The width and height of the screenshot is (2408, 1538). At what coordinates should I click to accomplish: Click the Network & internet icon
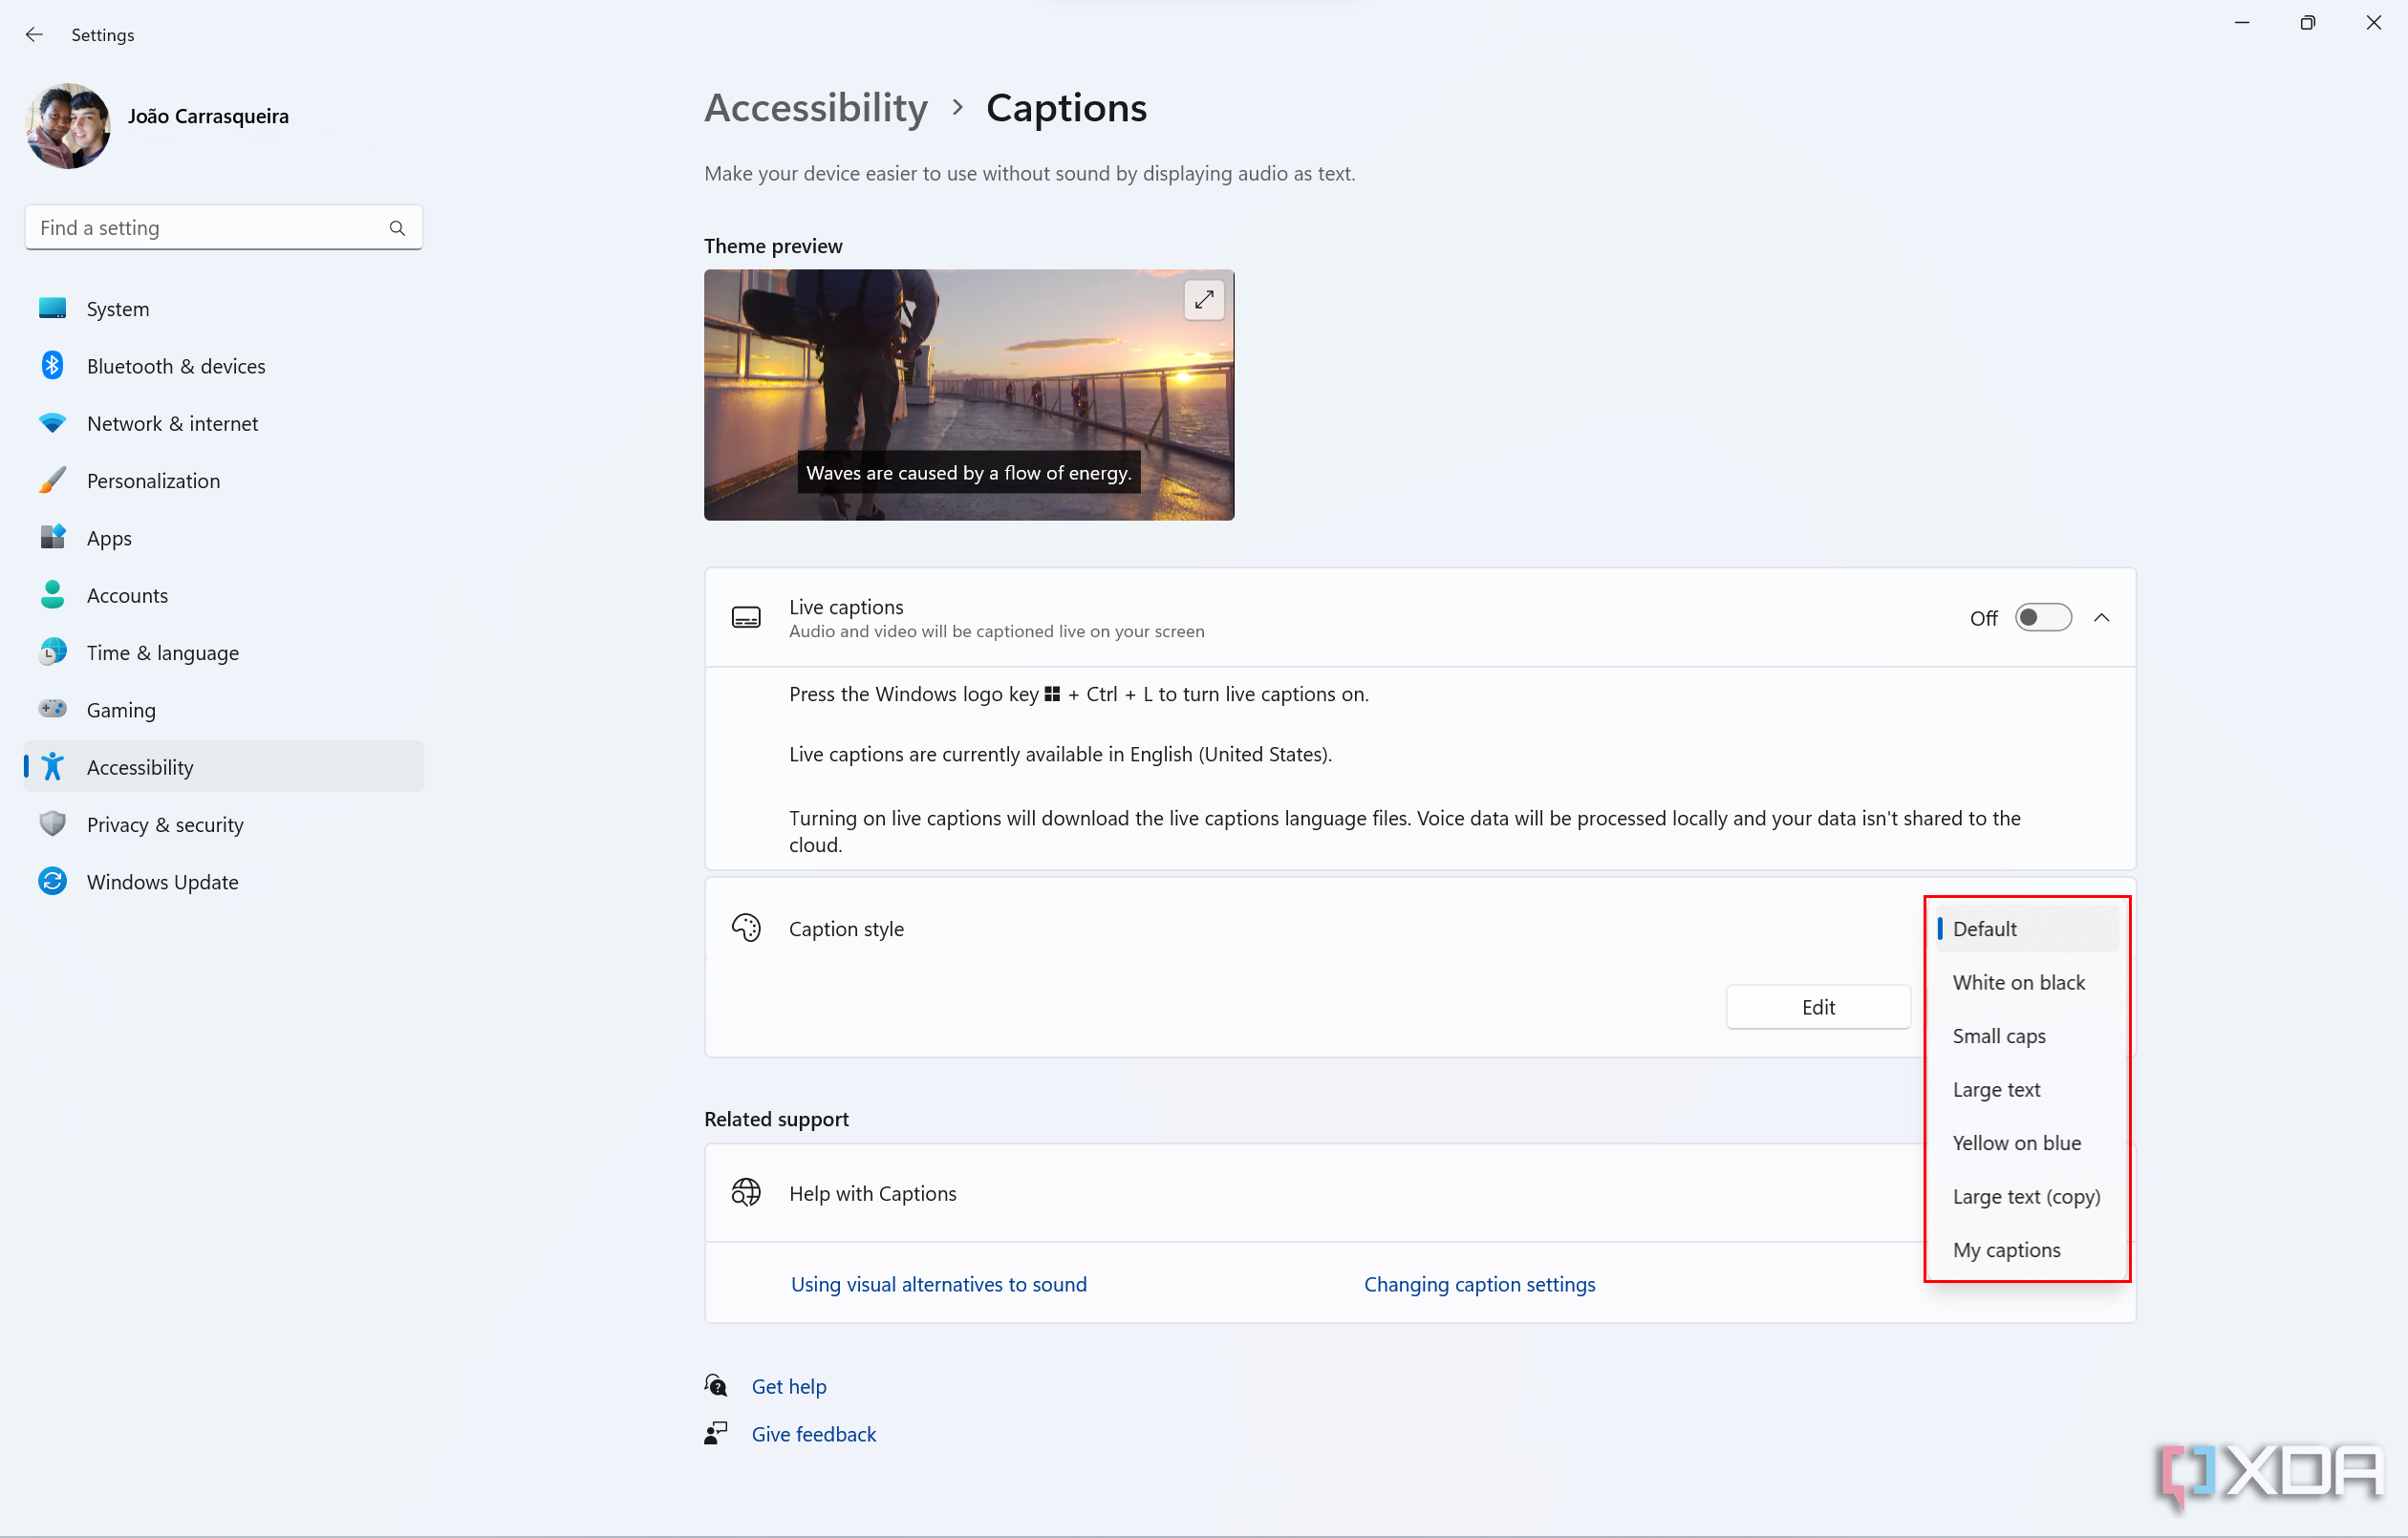click(x=51, y=421)
